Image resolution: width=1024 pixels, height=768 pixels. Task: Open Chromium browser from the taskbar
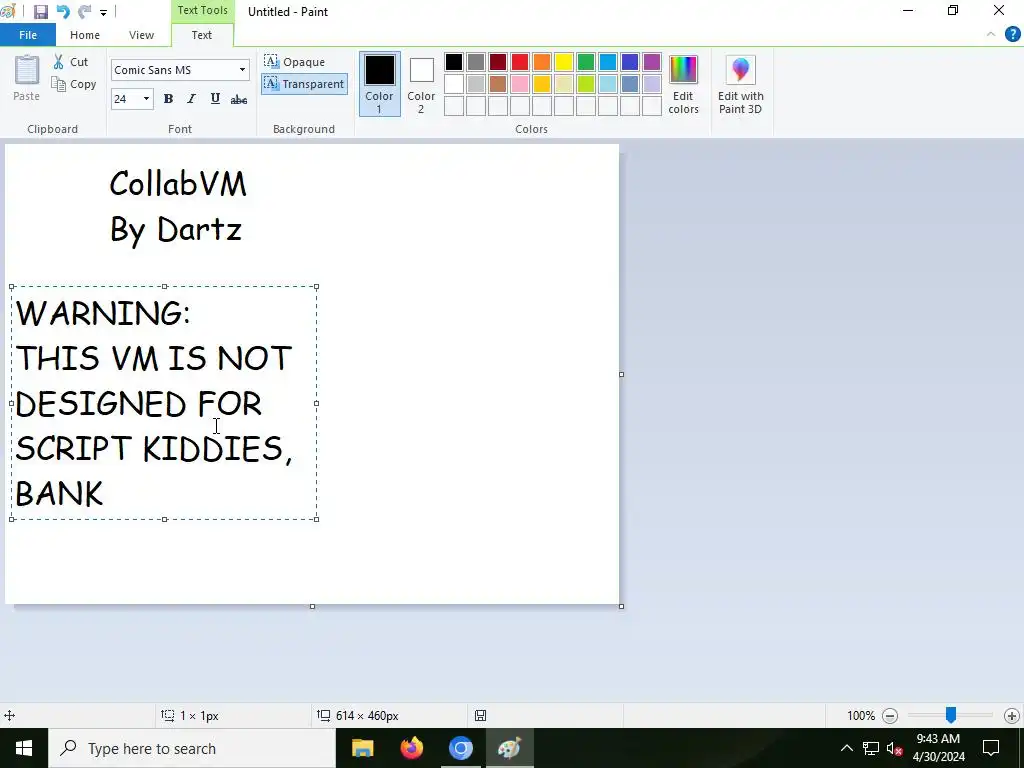click(460, 748)
